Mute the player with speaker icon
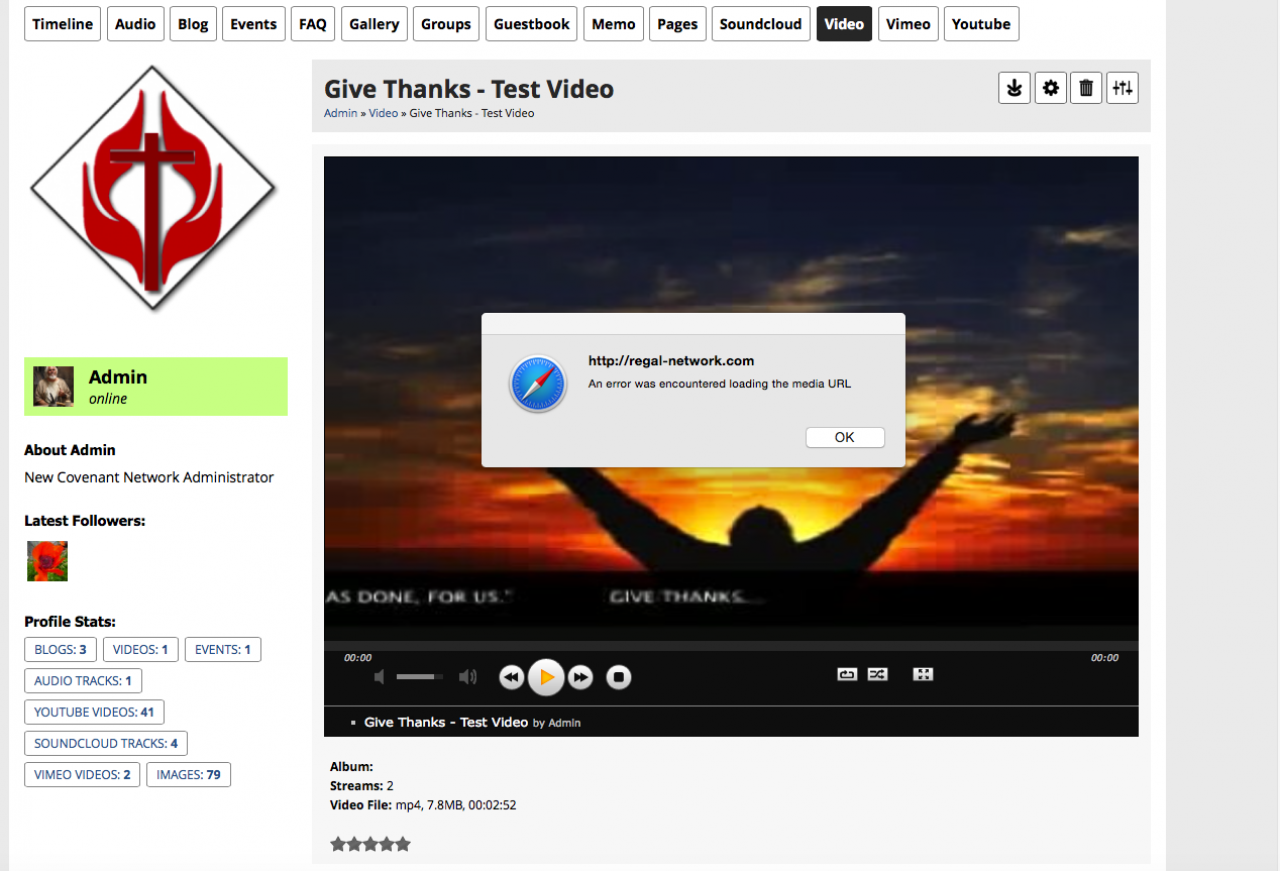Screen dimensions: 1280x871 379,677
